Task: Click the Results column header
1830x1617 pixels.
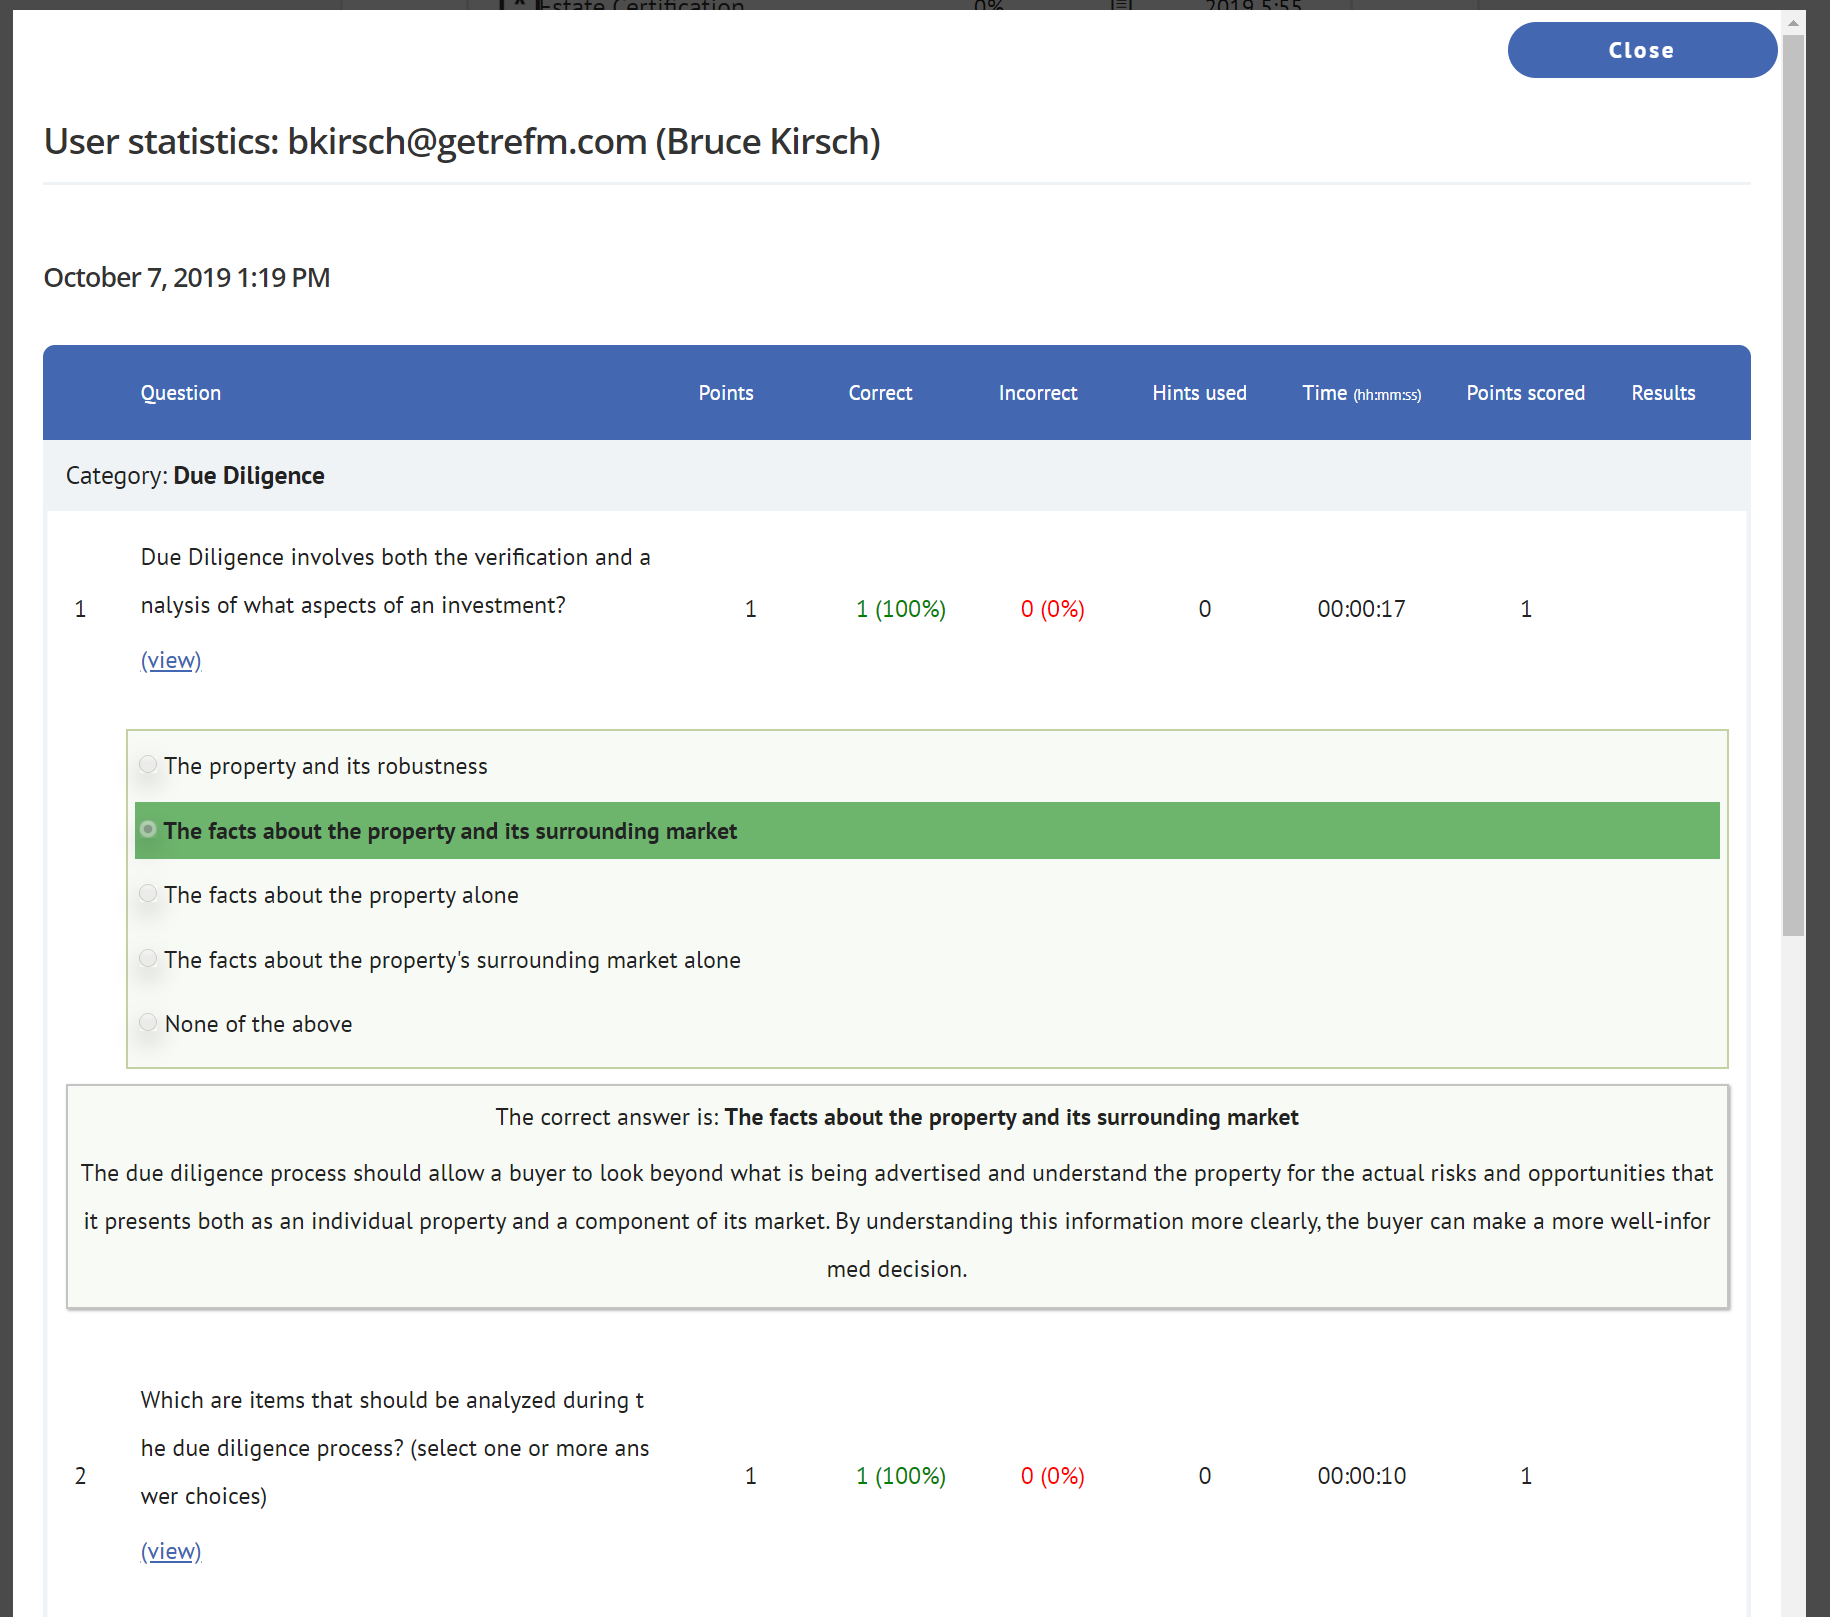Action: point(1663,393)
